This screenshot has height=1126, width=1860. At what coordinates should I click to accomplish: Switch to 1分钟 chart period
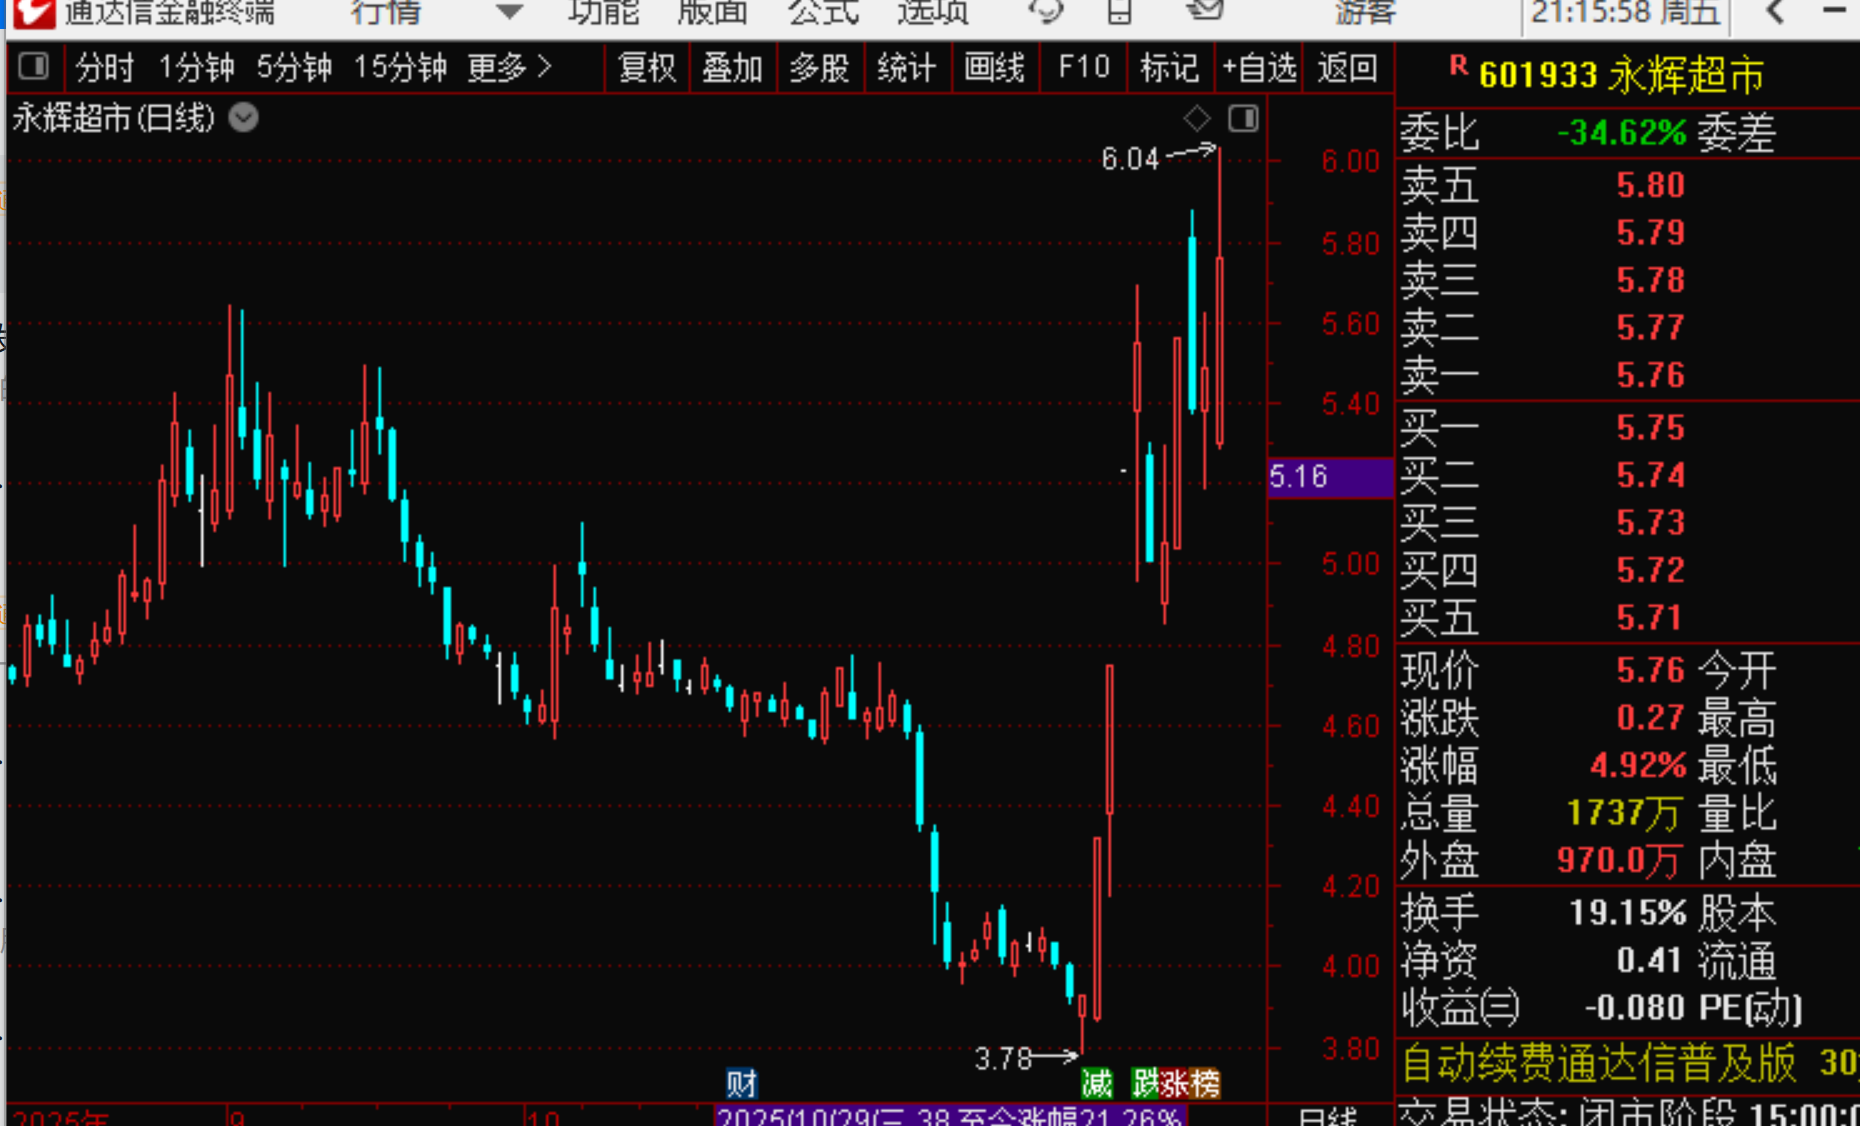pyautogui.click(x=197, y=68)
